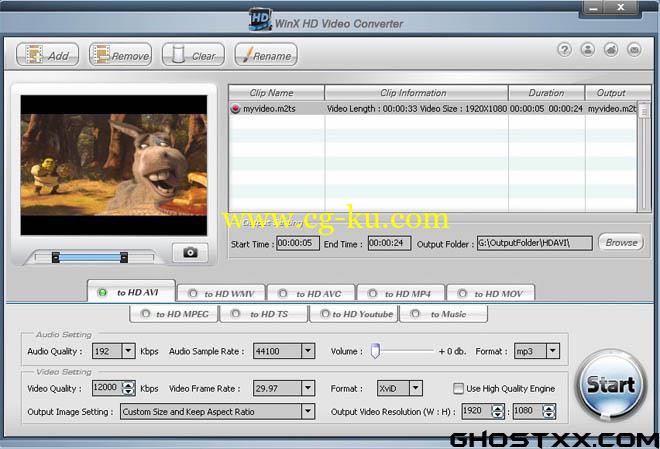Click the Clip Name column header
This screenshot has width=660, height=449.
(x=277, y=93)
